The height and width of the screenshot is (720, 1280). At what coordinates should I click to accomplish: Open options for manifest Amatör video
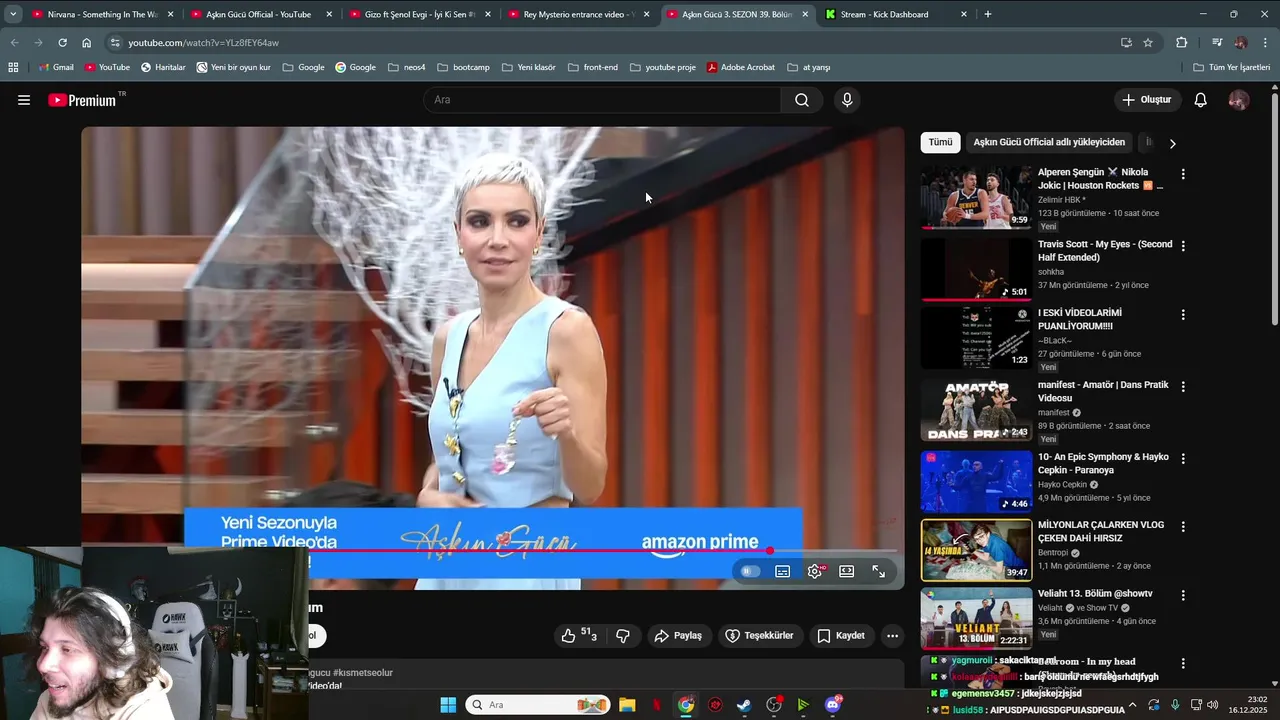pyautogui.click(x=1183, y=386)
